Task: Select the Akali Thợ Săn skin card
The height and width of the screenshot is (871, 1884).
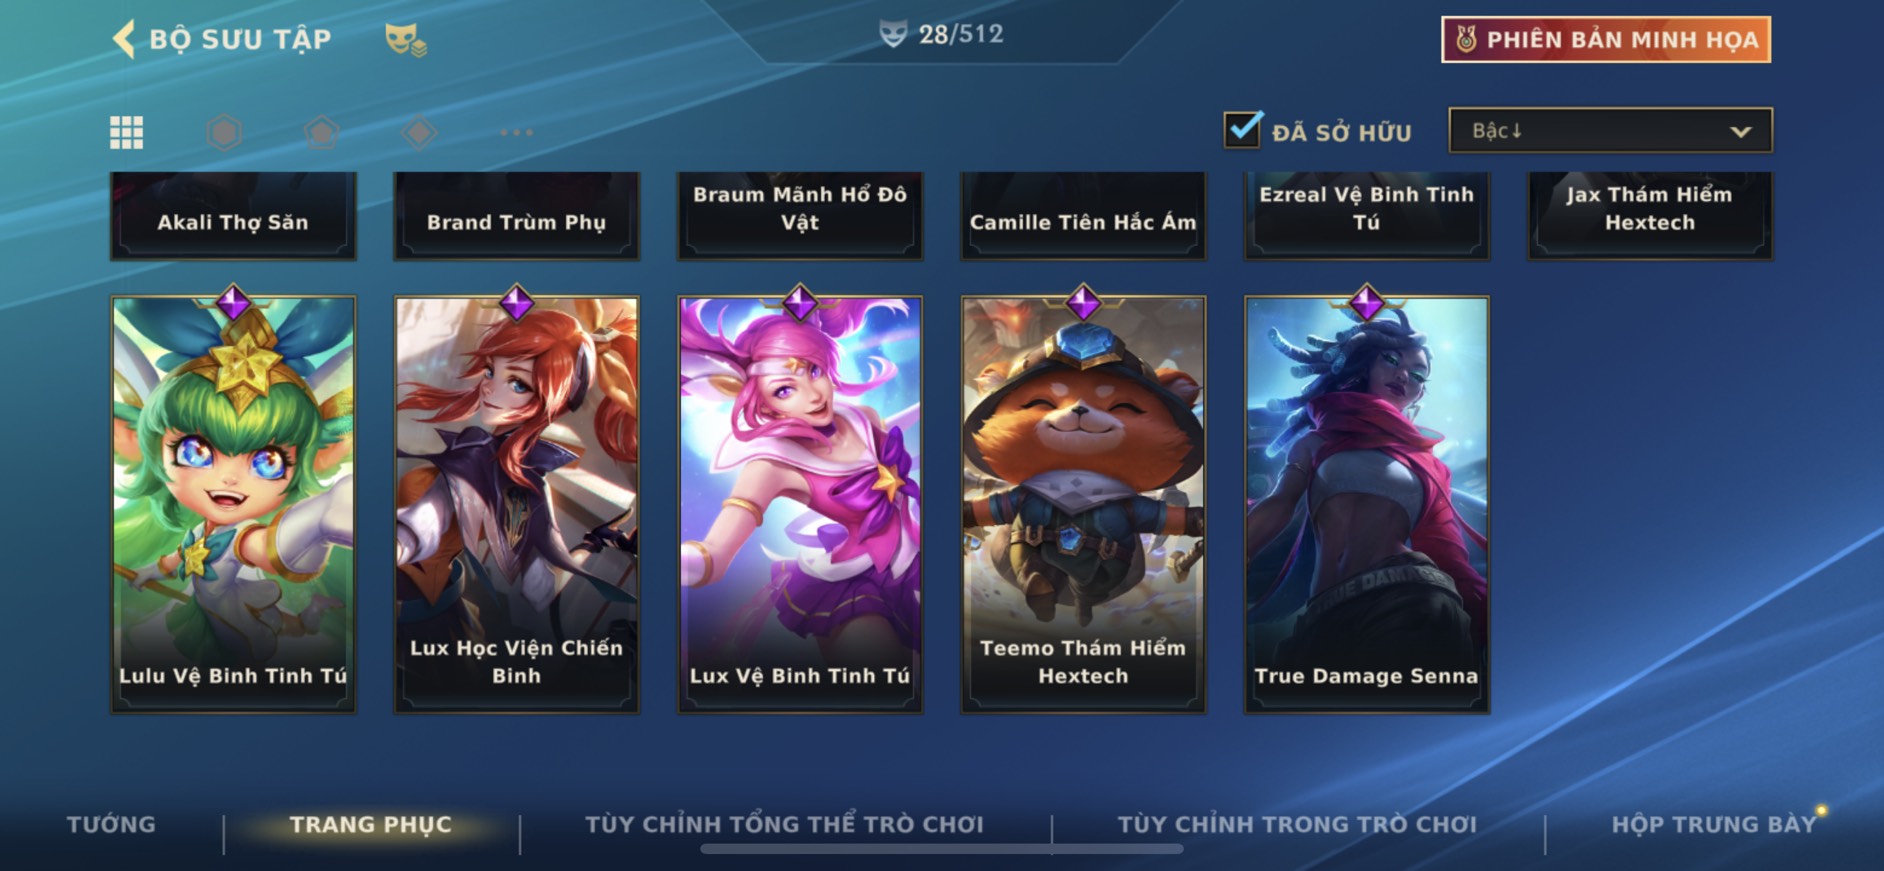Action: click(x=233, y=216)
